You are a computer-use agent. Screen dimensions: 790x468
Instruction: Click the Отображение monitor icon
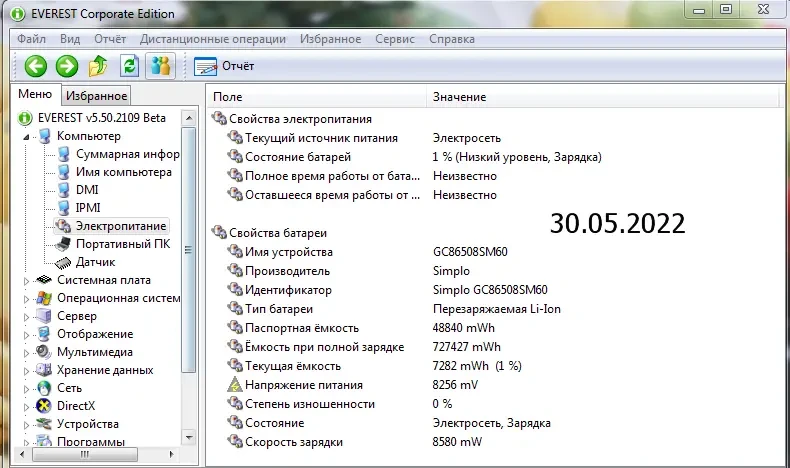tap(44, 333)
